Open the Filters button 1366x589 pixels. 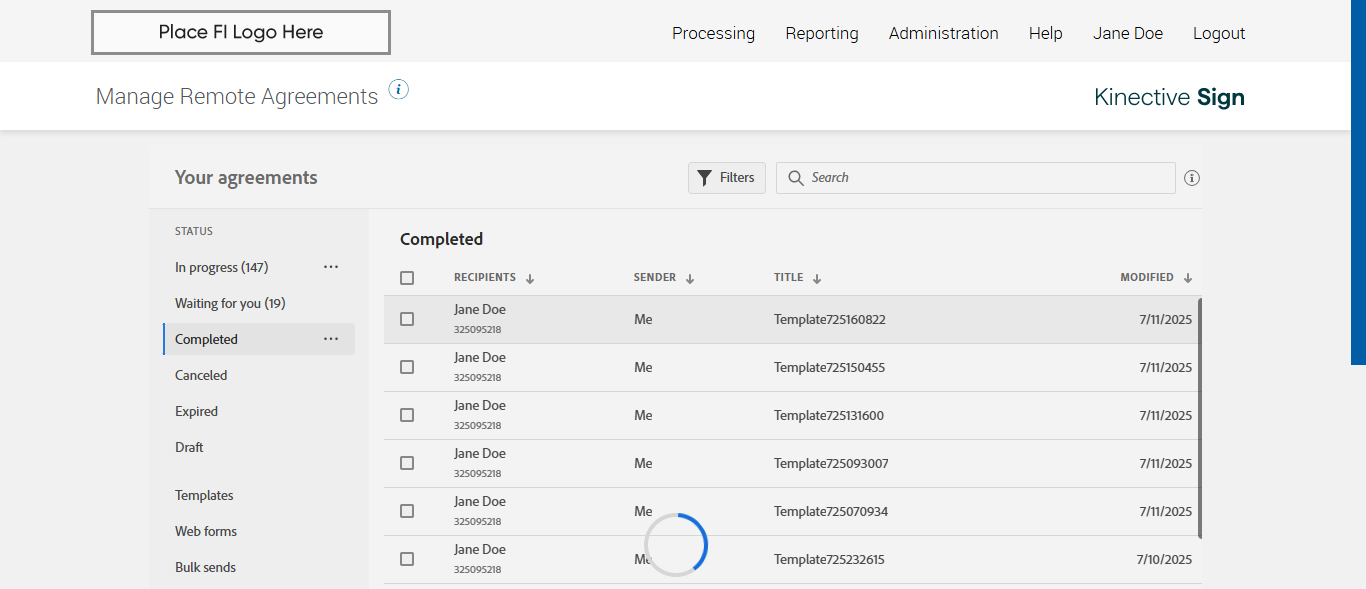click(727, 178)
